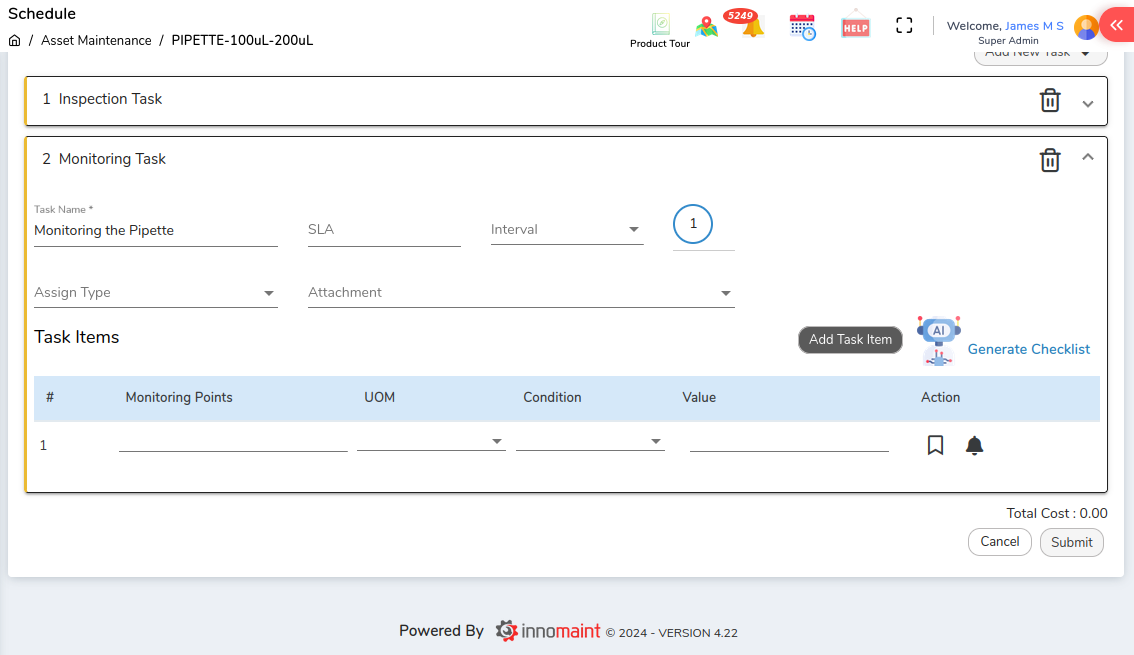Image resolution: width=1134 pixels, height=655 pixels.
Task: Open the Assign Type dropdown
Action: [x=155, y=293]
